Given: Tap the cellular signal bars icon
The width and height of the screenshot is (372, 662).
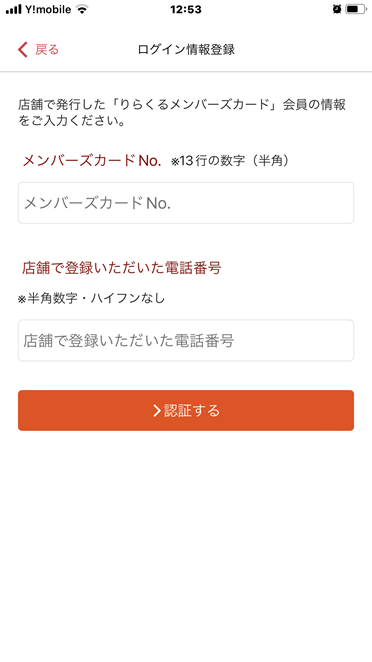Looking at the screenshot, I should coord(14,10).
